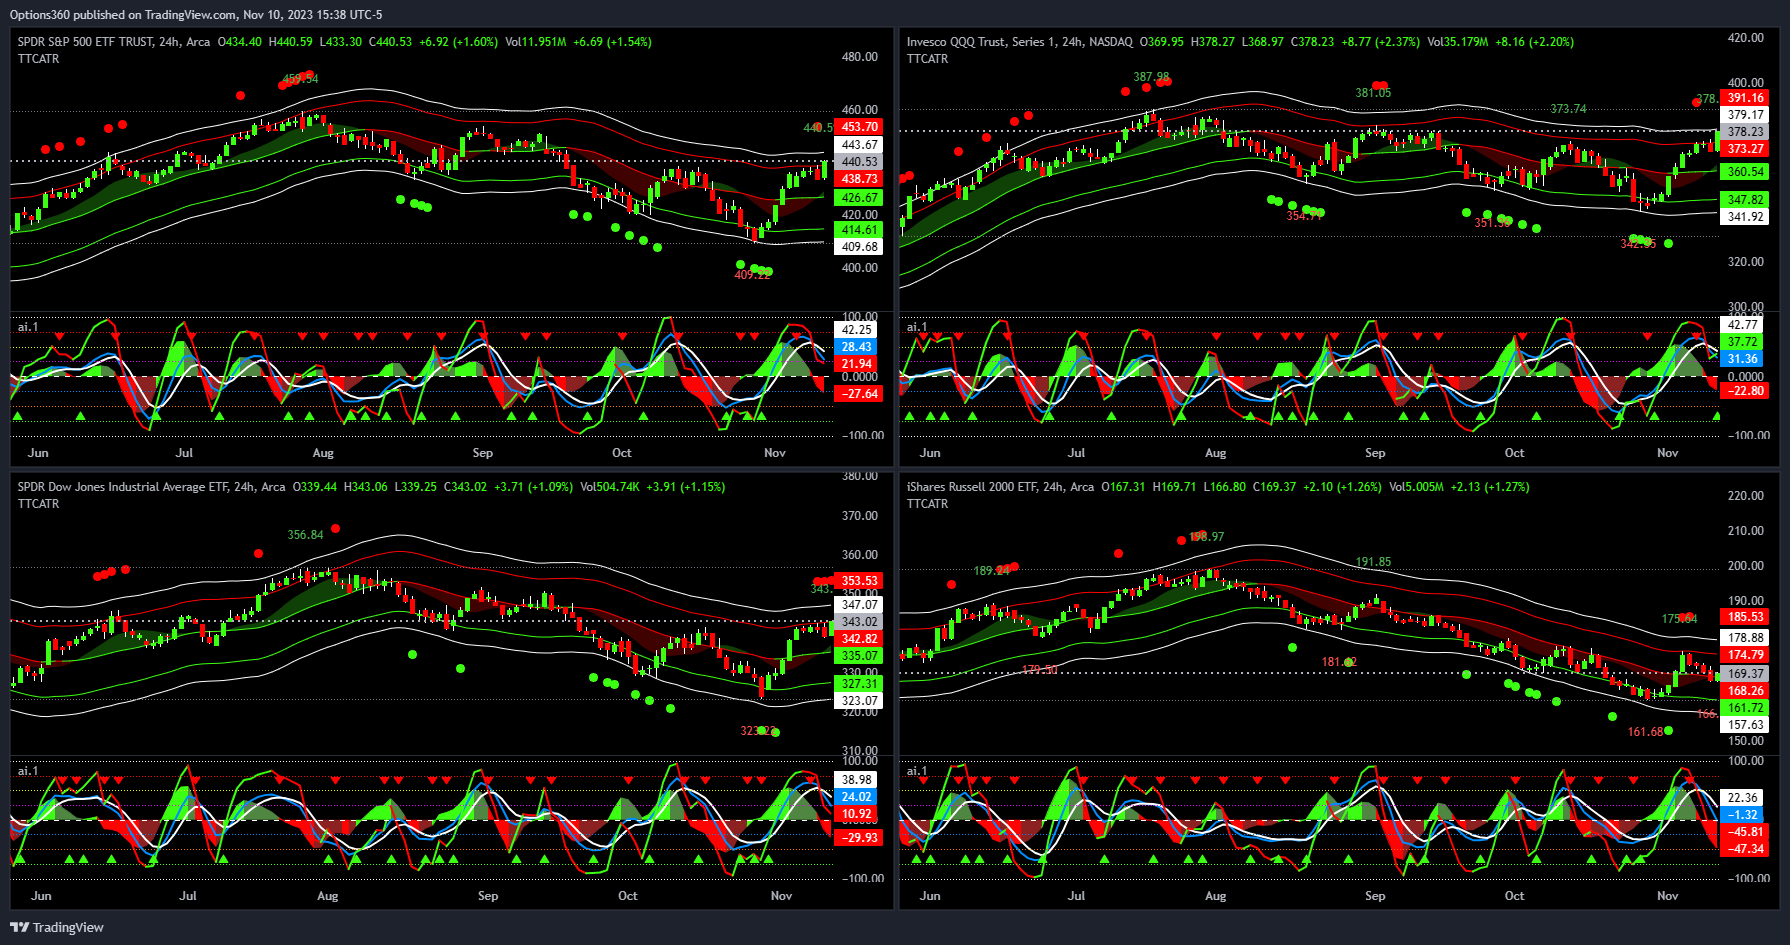Click the ai.1 oscillator label on Russell chart
The height and width of the screenshot is (945, 1790).
917,771
